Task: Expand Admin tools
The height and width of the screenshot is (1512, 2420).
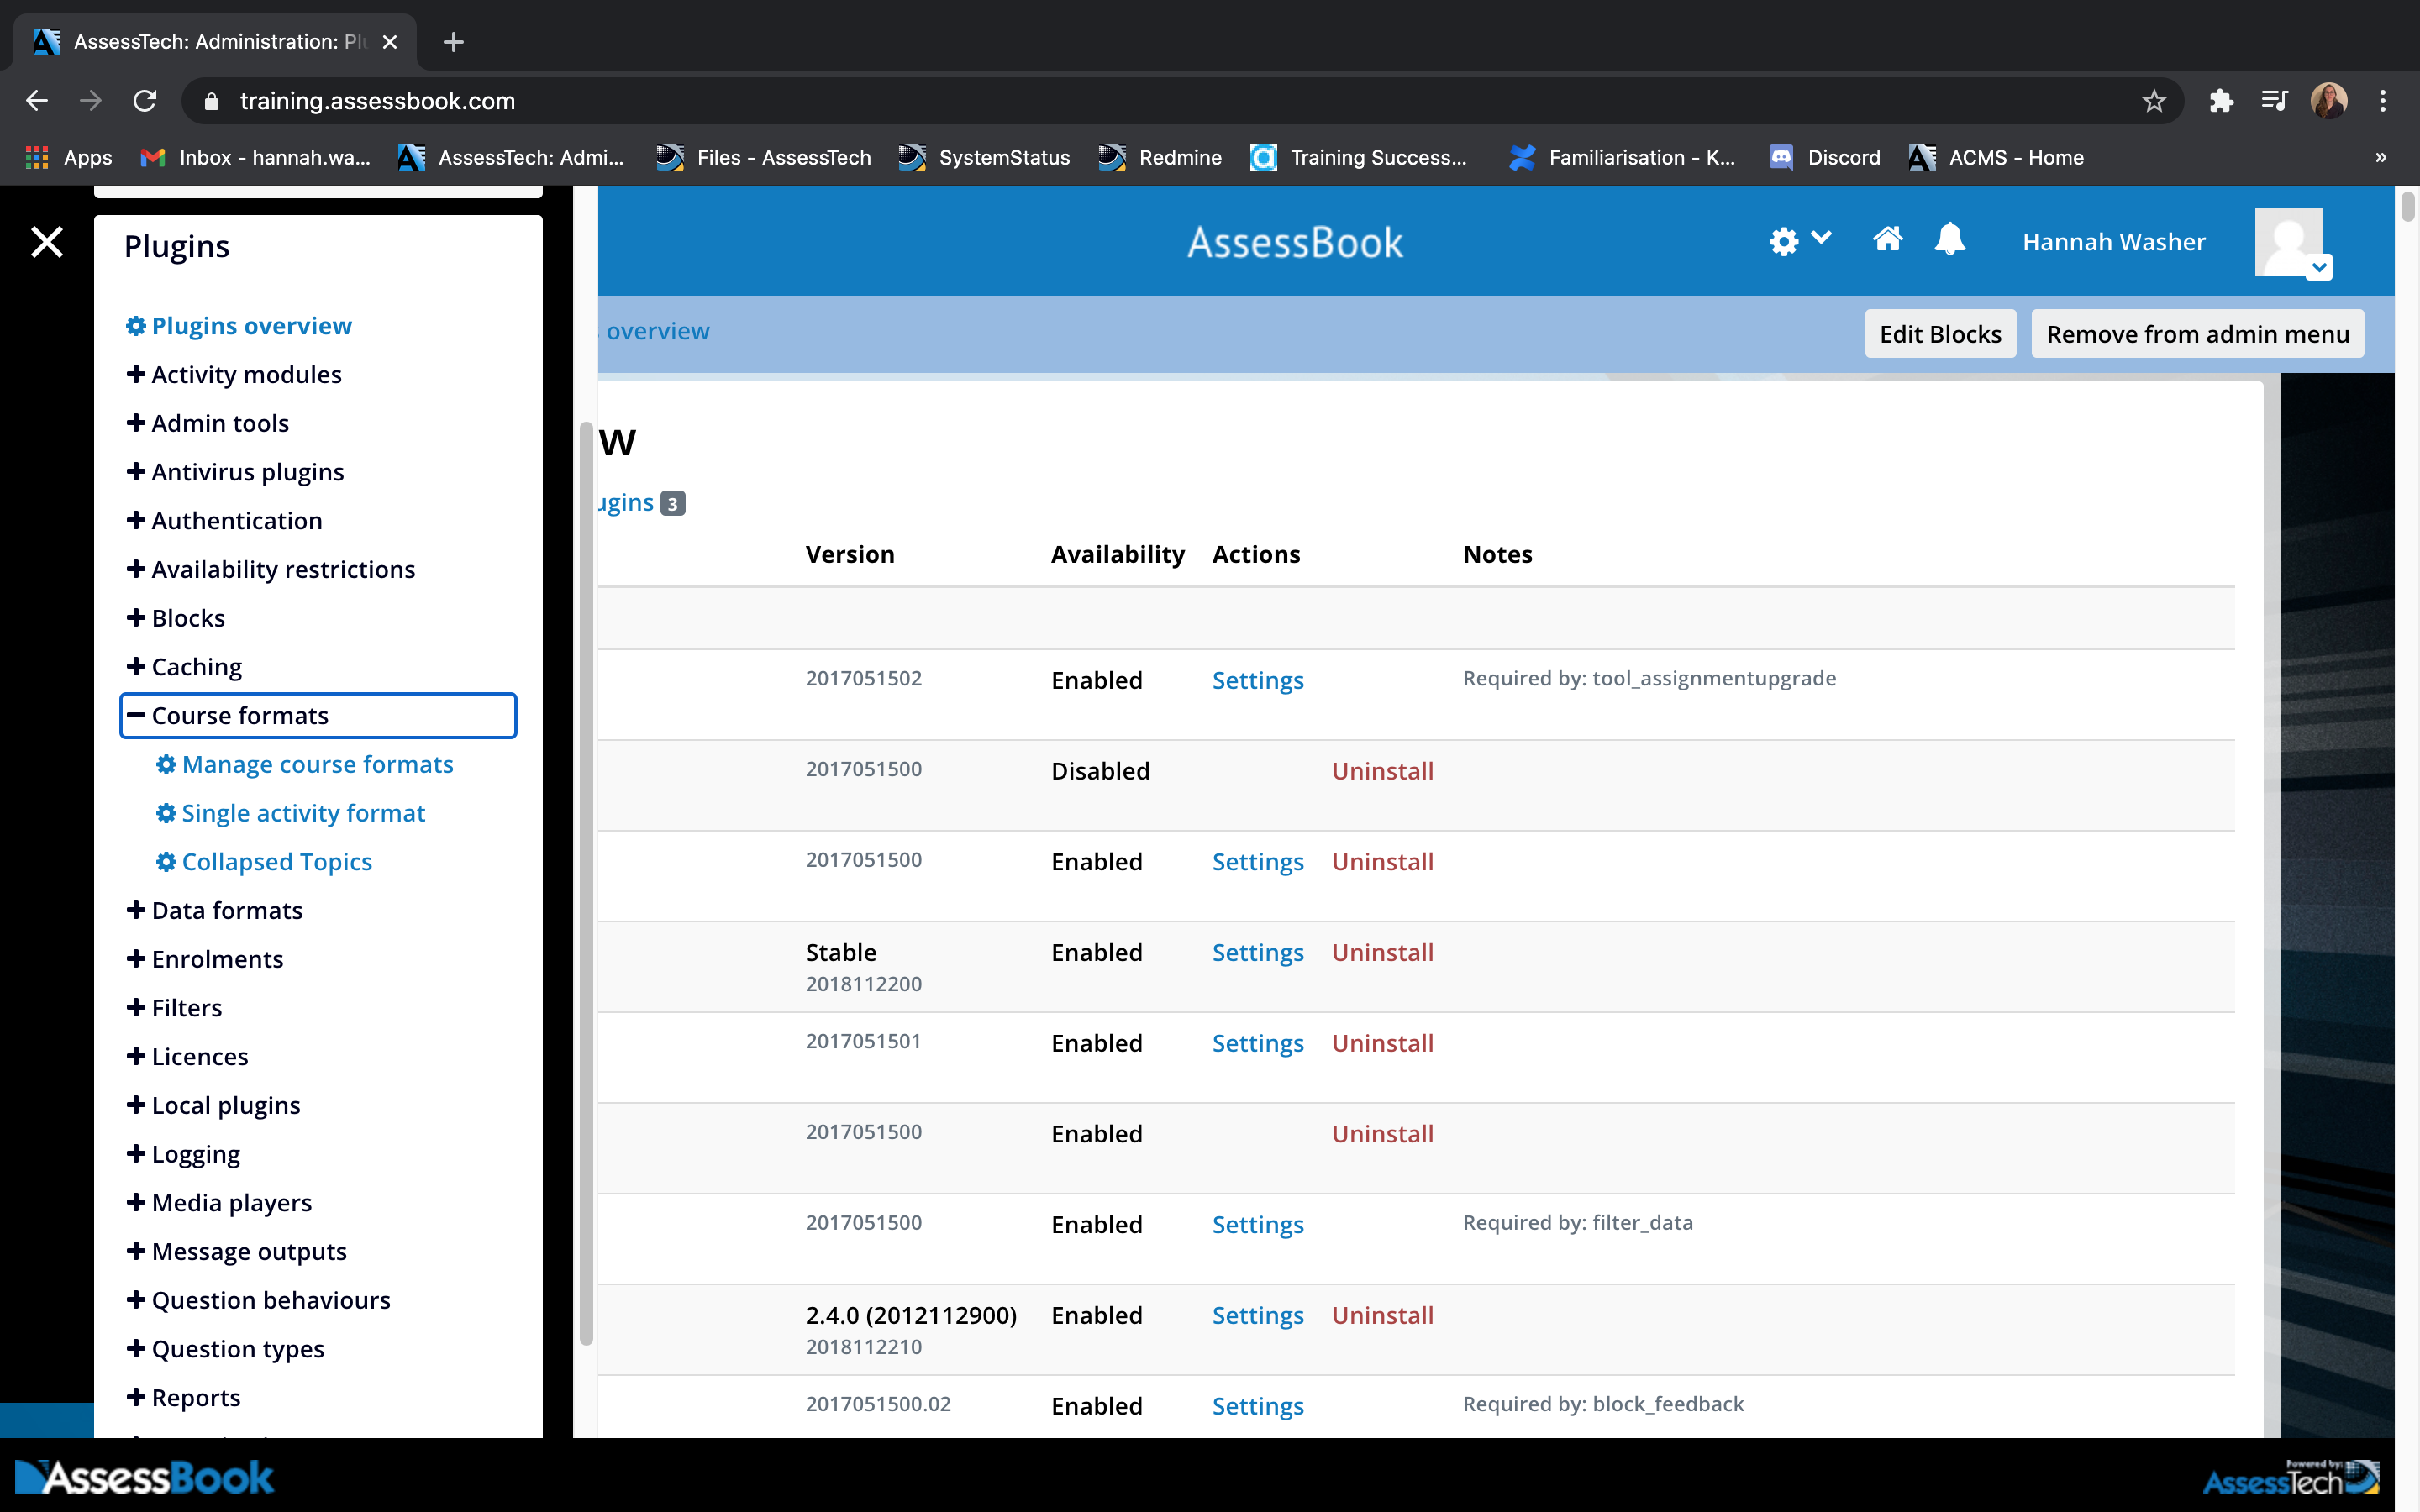Action: point(208,423)
